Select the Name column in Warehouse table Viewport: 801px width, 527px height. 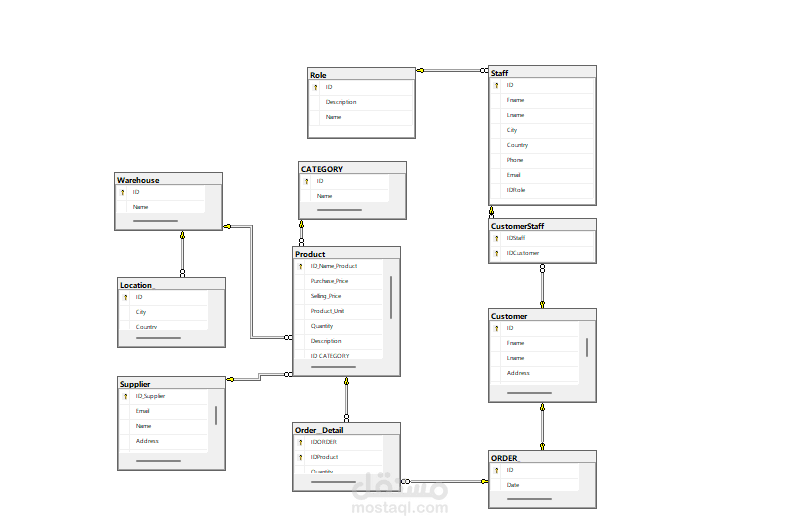(161, 207)
